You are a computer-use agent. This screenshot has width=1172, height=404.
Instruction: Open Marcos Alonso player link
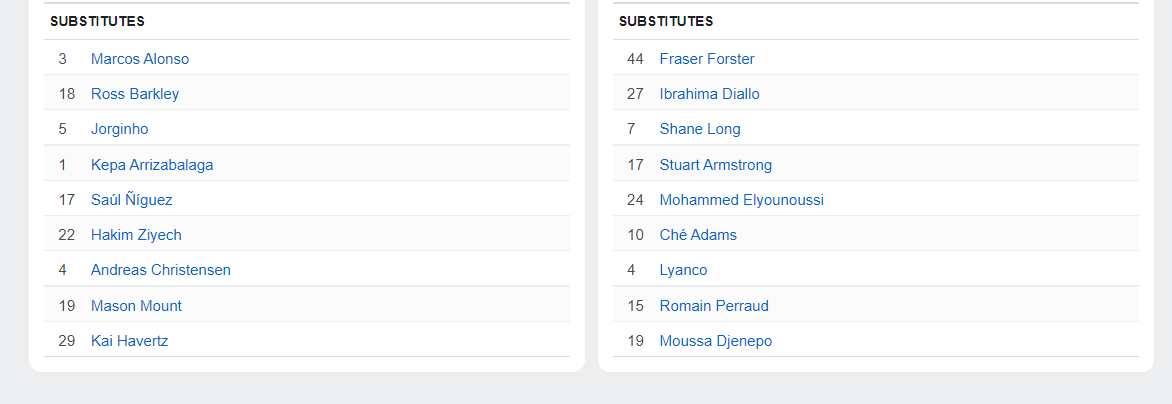pyautogui.click(x=139, y=59)
